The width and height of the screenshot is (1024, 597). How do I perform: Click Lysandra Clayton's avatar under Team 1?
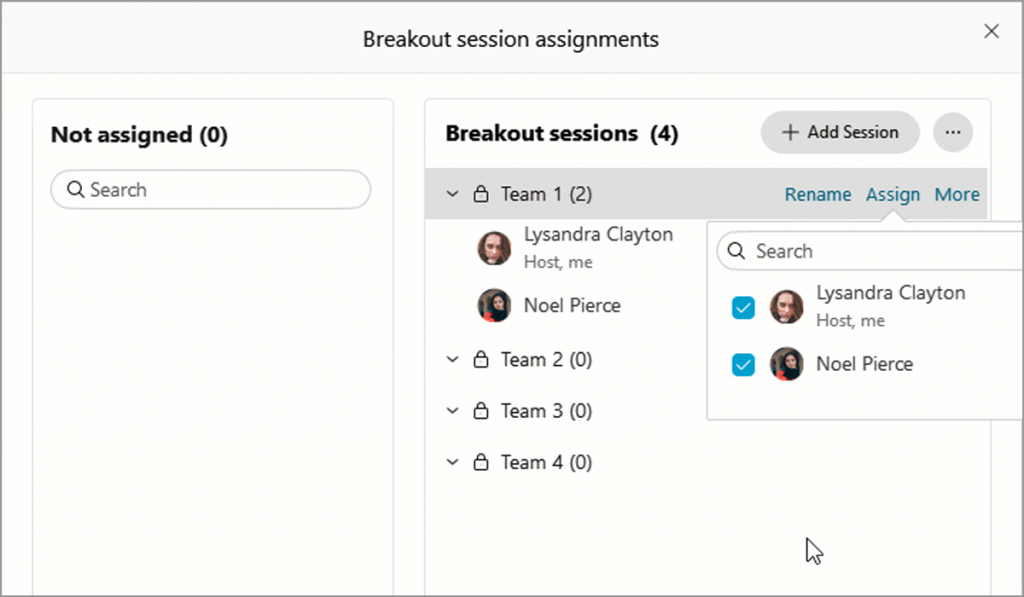[493, 247]
